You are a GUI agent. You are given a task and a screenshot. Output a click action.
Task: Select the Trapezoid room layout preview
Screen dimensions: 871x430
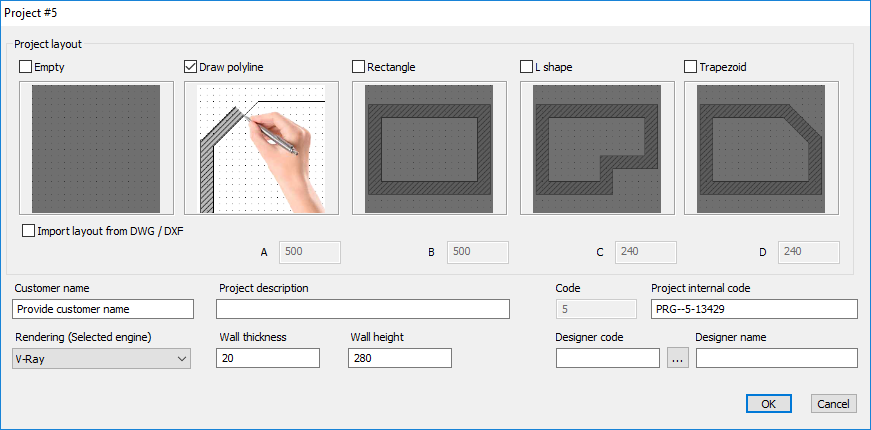[761, 148]
